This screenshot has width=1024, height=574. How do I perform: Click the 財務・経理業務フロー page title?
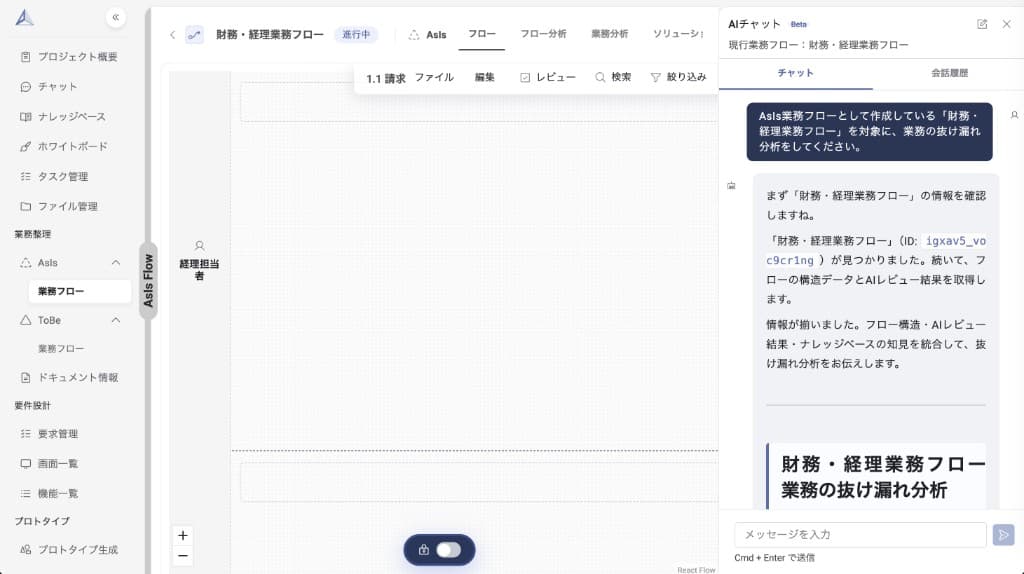[270, 35]
